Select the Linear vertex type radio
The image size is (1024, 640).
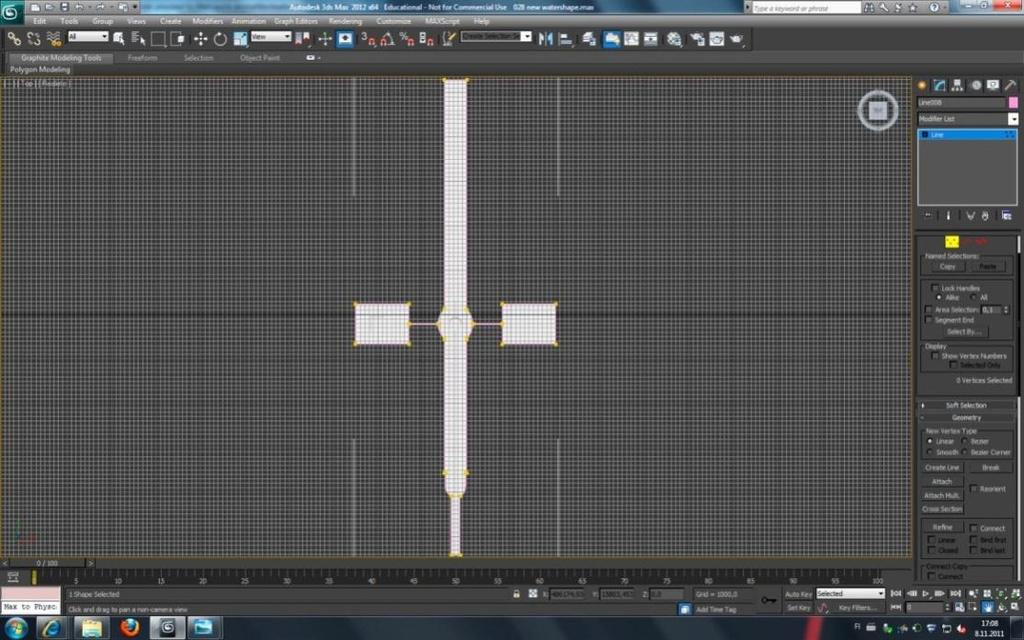tap(930, 441)
